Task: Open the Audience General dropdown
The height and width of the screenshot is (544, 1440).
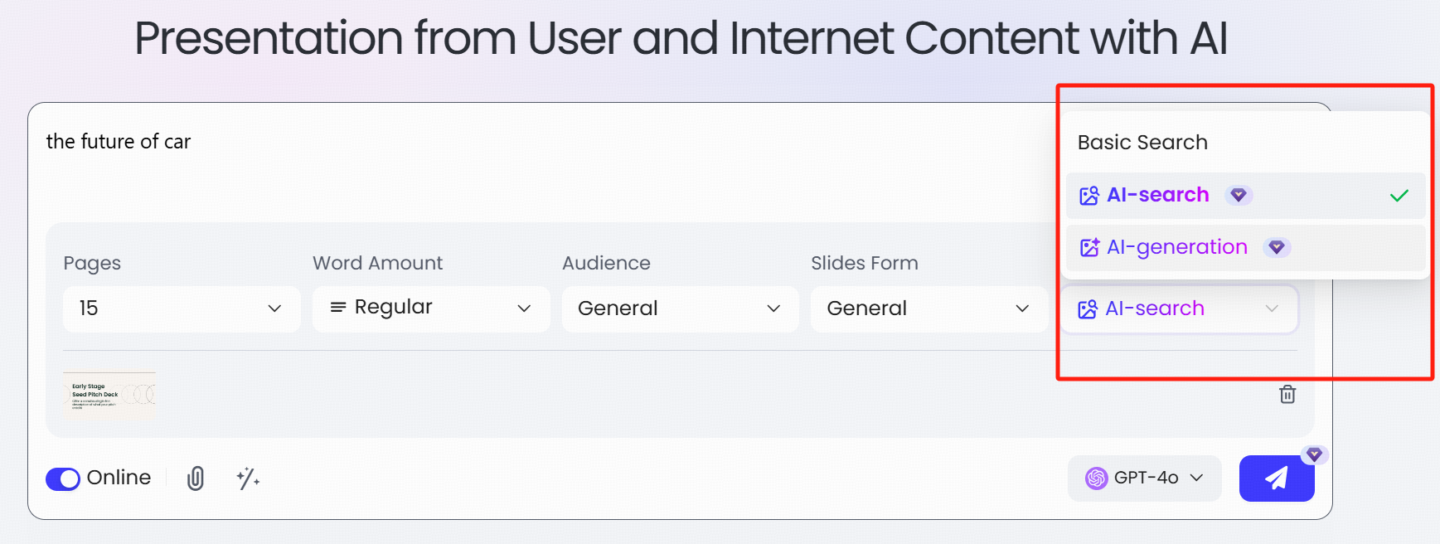Action: tap(680, 308)
